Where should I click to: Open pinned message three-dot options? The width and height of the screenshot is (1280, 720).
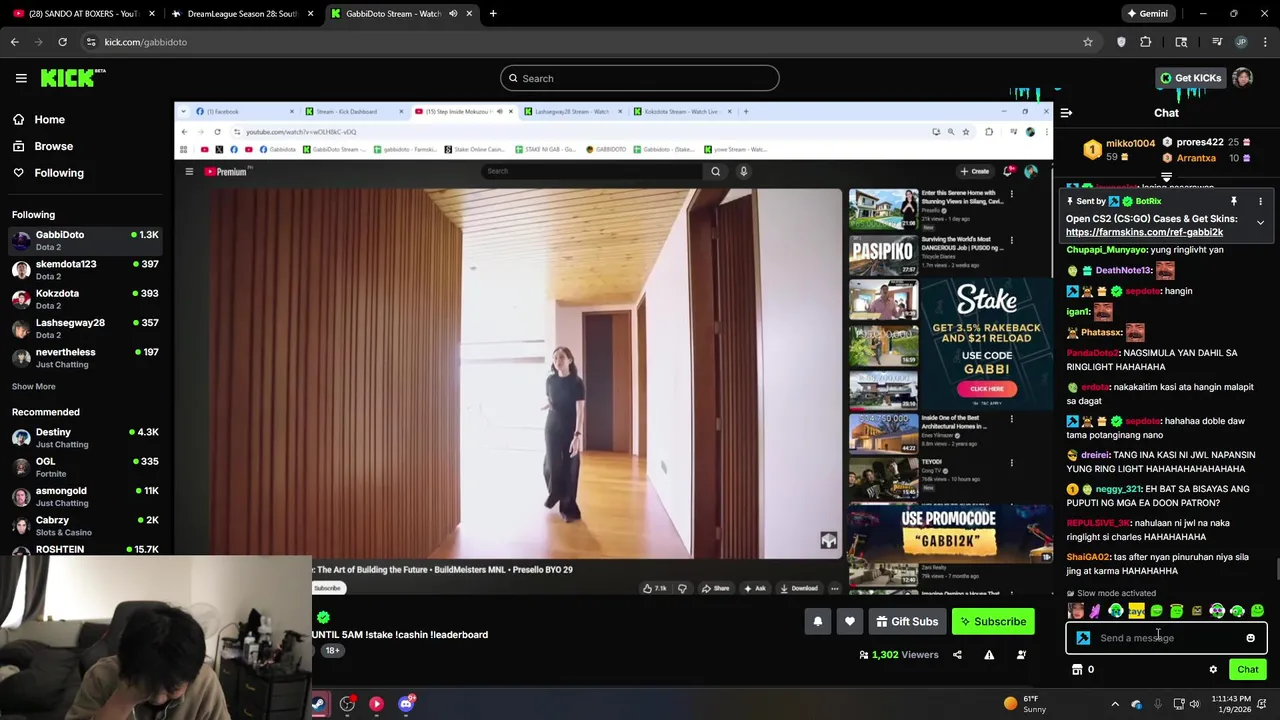pos(1260,201)
